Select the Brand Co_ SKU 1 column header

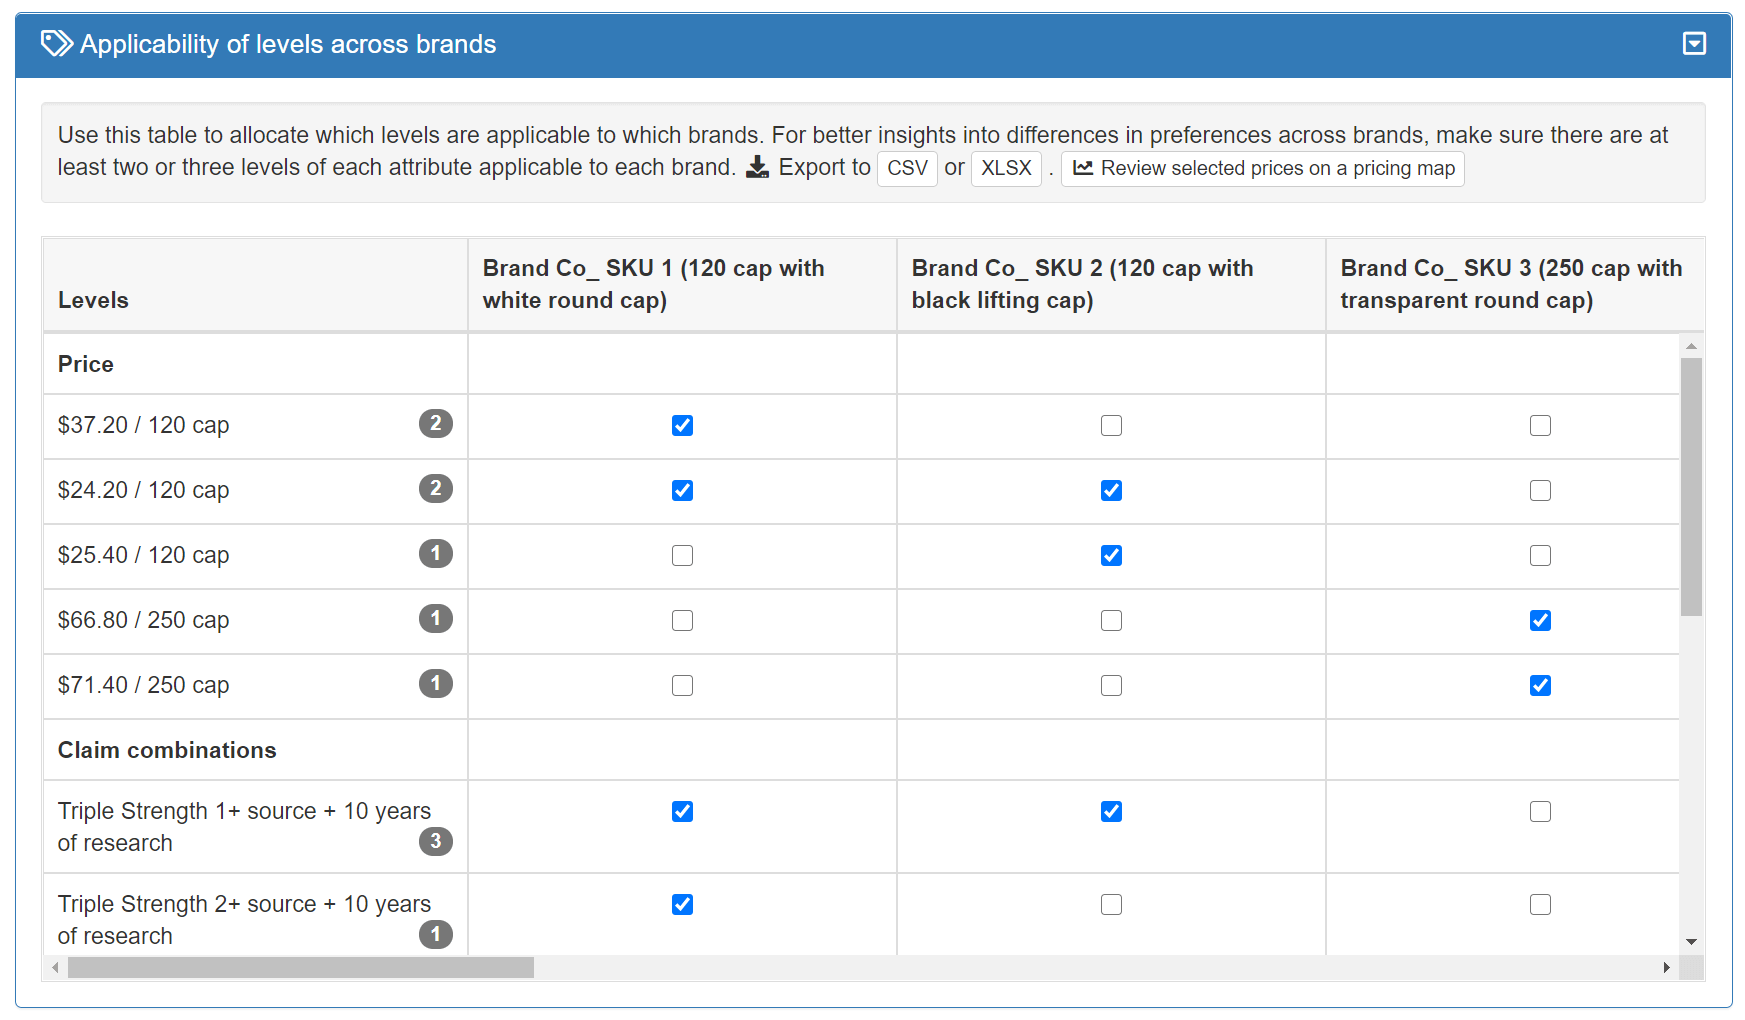(x=682, y=285)
